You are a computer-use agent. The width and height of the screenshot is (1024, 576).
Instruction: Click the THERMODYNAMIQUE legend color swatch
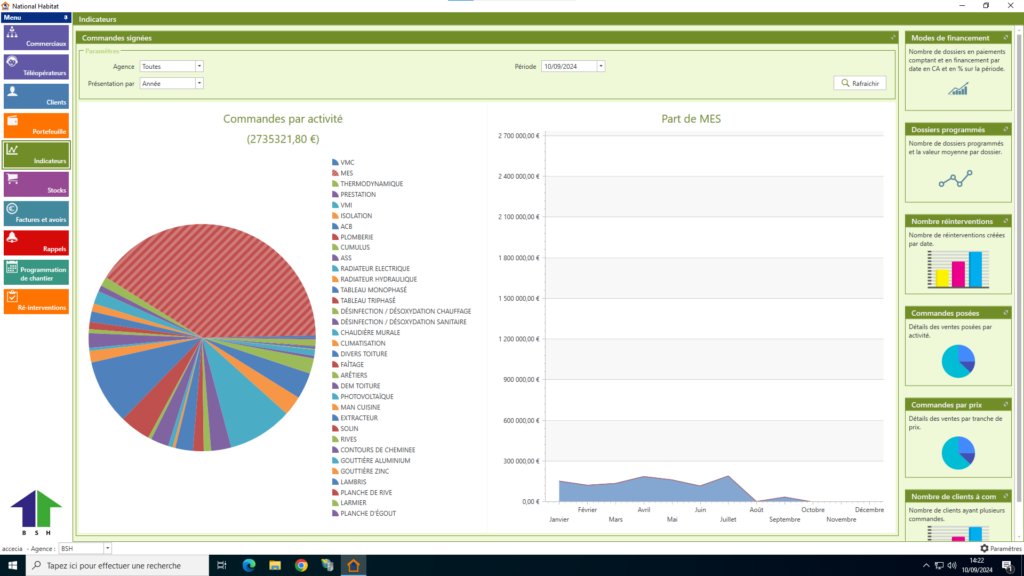tap(335, 184)
